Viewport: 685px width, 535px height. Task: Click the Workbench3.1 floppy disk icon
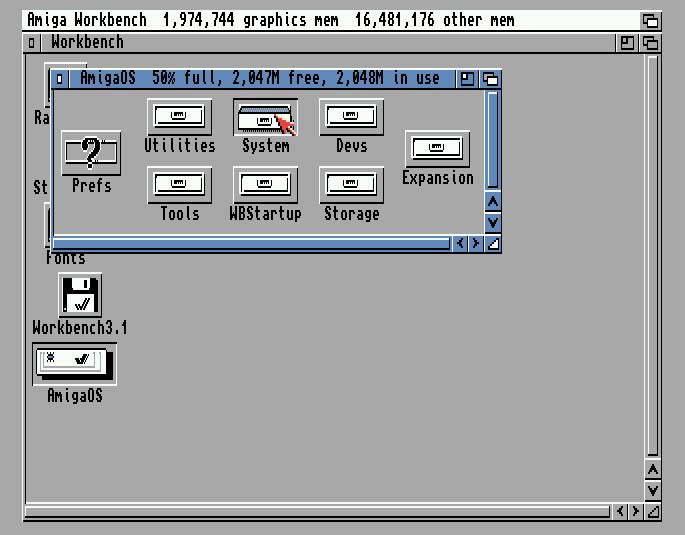(x=80, y=296)
